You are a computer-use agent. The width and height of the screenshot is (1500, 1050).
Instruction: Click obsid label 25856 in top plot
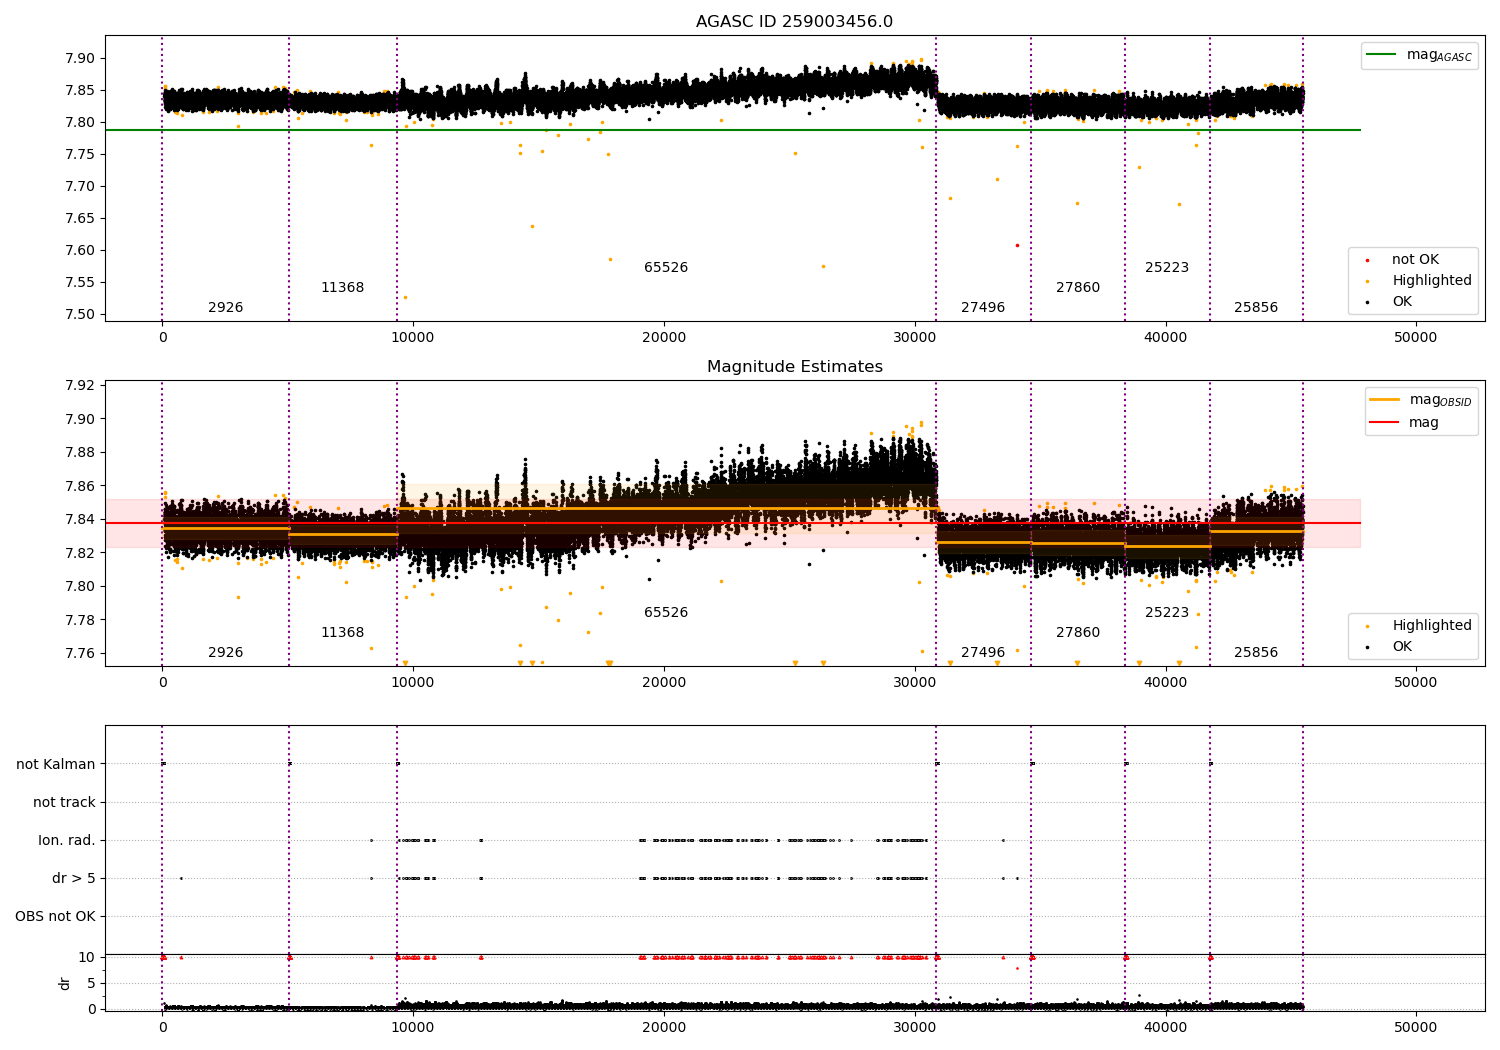[1256, 307]
